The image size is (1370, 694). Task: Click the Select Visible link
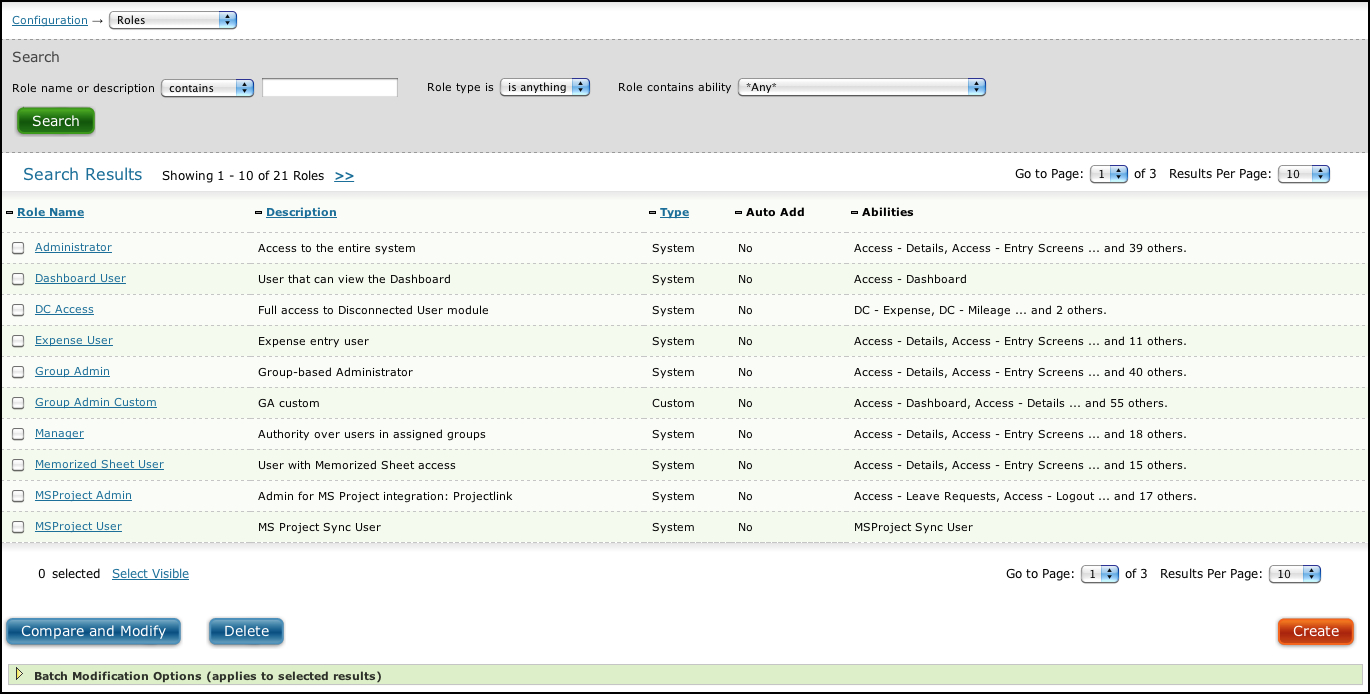click(x=150, y=574)
